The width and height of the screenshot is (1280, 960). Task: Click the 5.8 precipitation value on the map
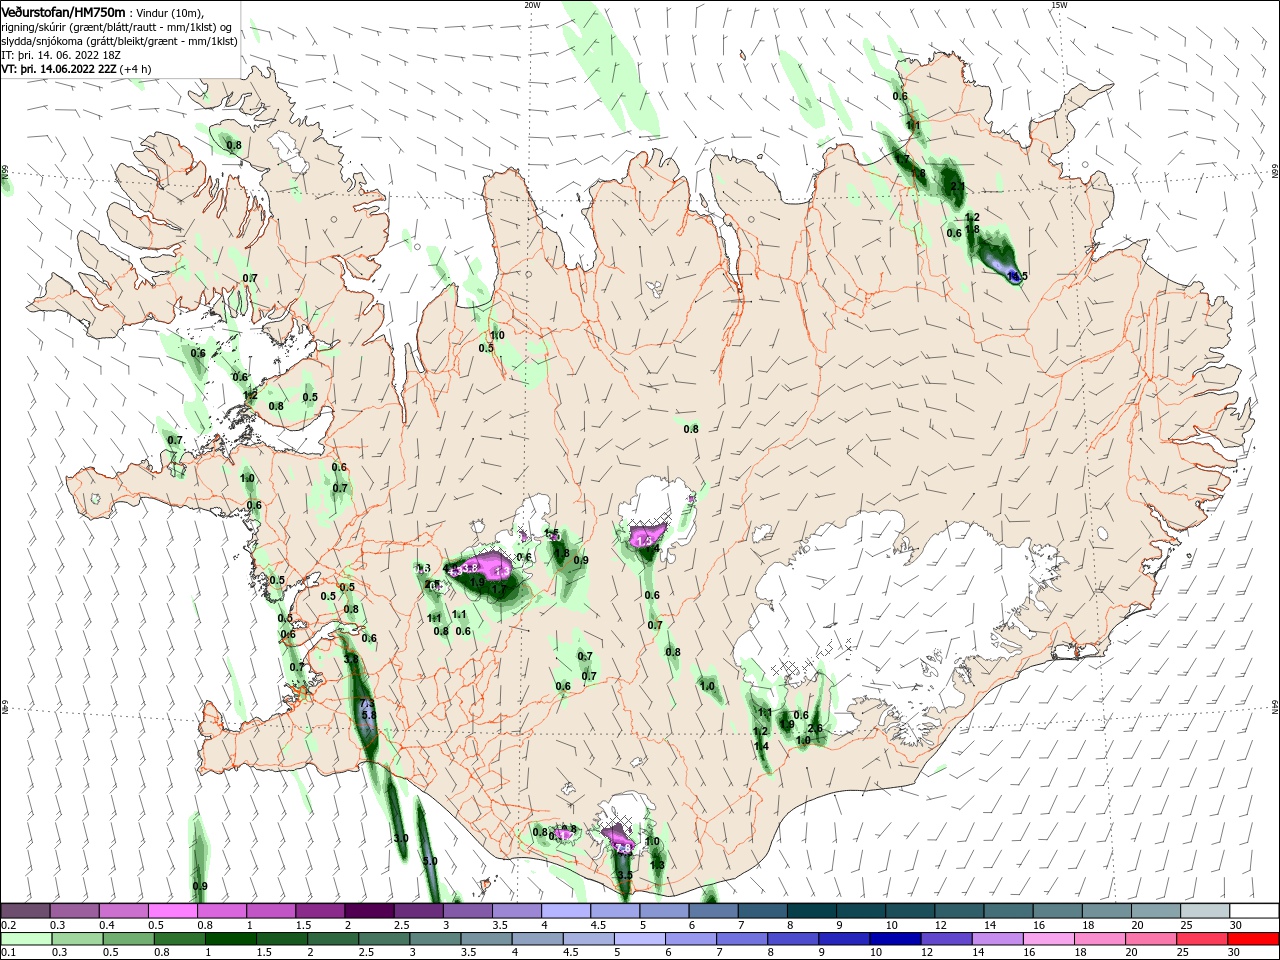pos(367,716)
